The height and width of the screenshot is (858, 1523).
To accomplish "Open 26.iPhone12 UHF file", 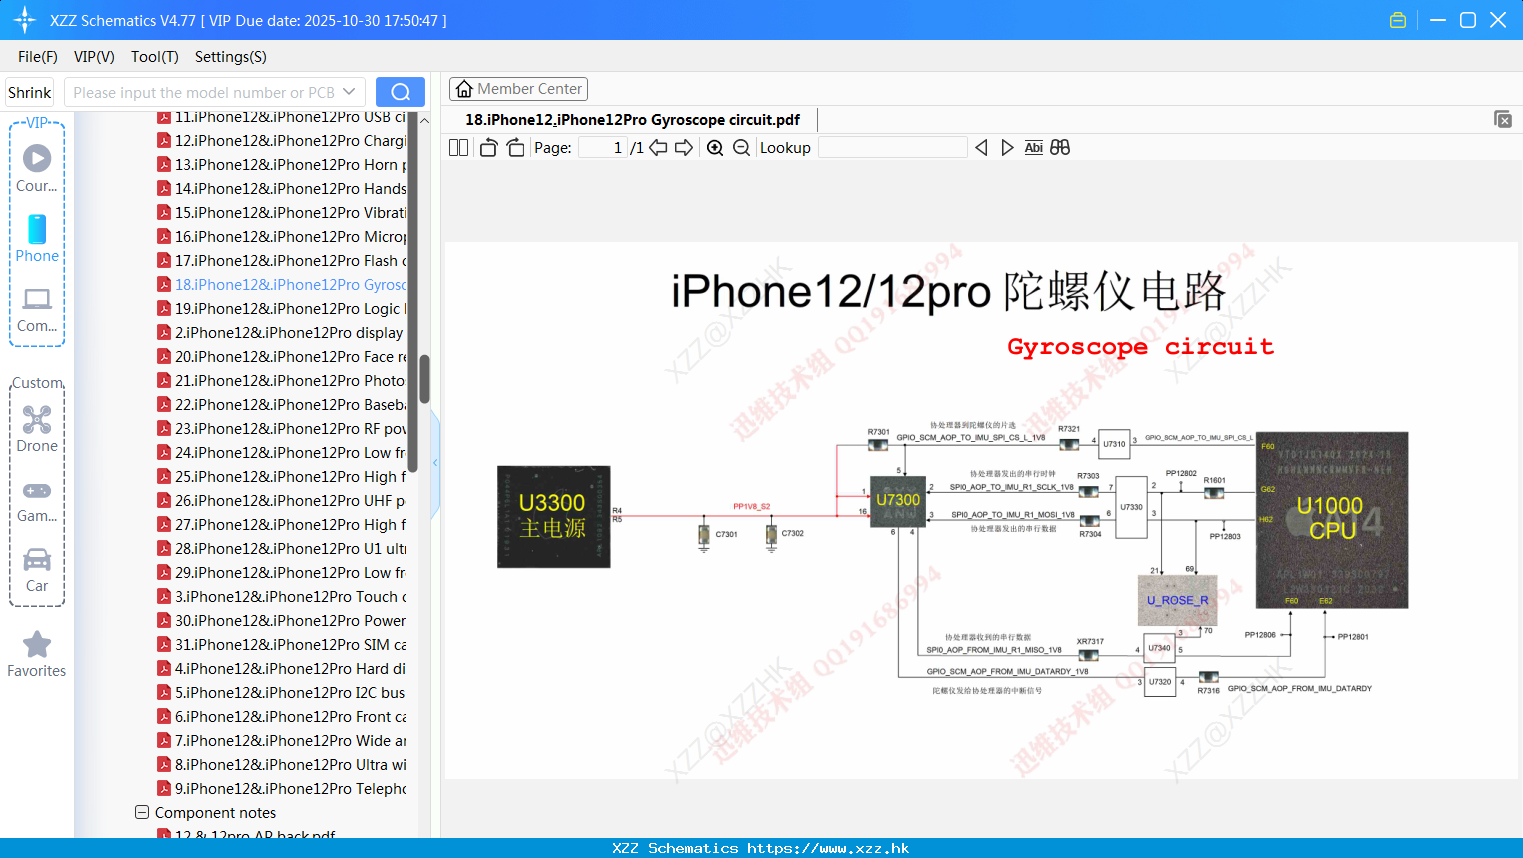I will (282, 501).
